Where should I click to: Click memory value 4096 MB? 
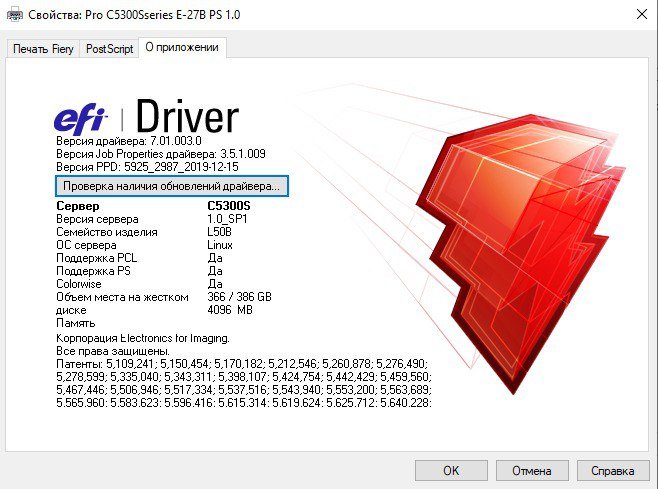pos(230,310)
